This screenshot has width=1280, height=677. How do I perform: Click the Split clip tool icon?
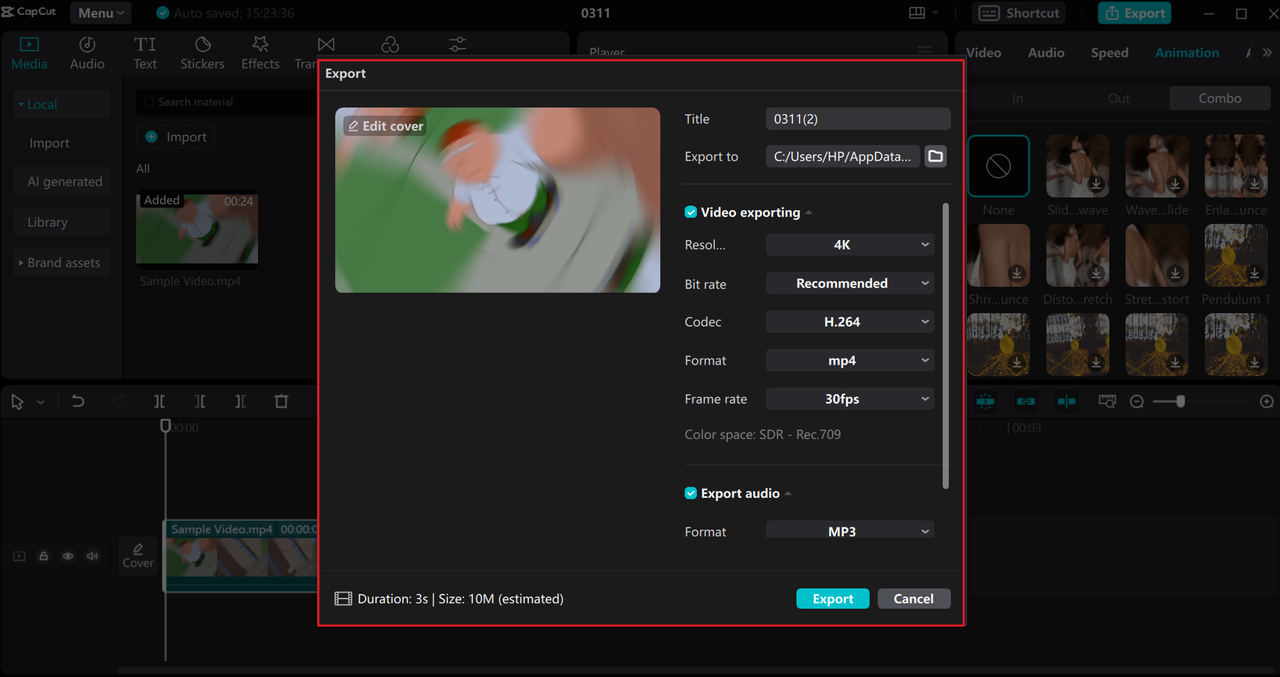tap(160, 401)
